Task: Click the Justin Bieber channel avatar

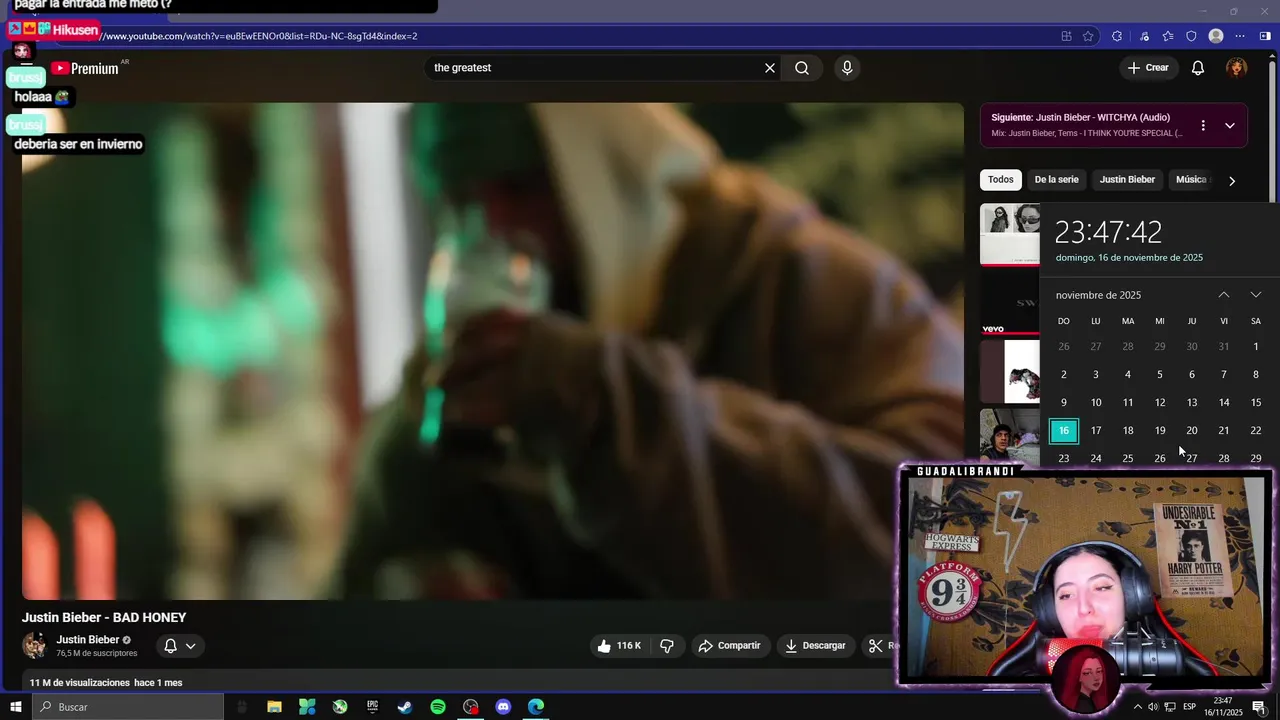Action: [x=35, y=646]
